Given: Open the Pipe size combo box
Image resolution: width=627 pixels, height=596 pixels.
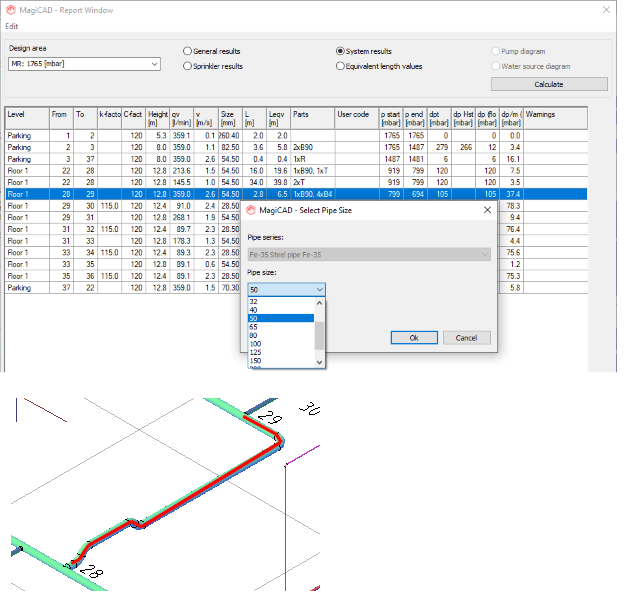Looking at the screenshot, I should click(286, 289).
